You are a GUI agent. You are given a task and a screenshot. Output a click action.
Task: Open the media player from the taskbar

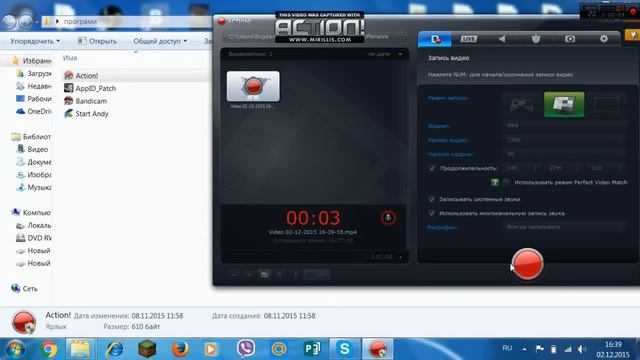click(x=211, y=349)
